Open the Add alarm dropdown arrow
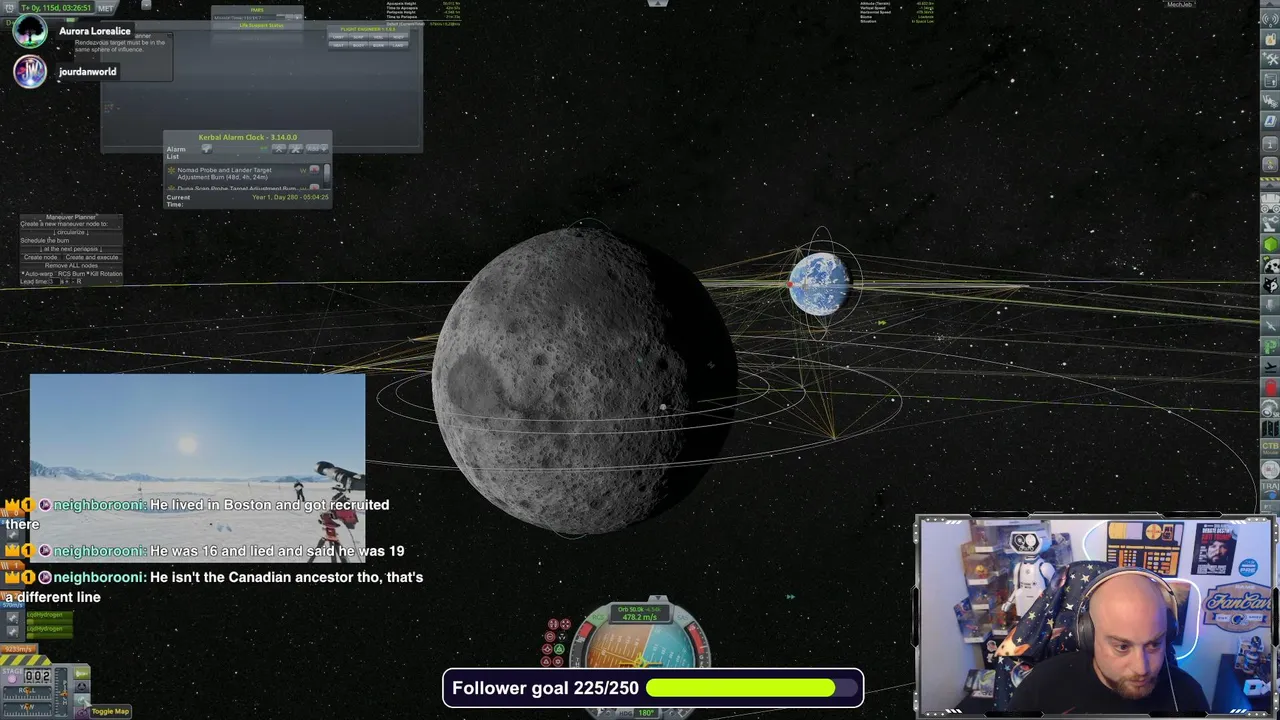 coord(325,149)
